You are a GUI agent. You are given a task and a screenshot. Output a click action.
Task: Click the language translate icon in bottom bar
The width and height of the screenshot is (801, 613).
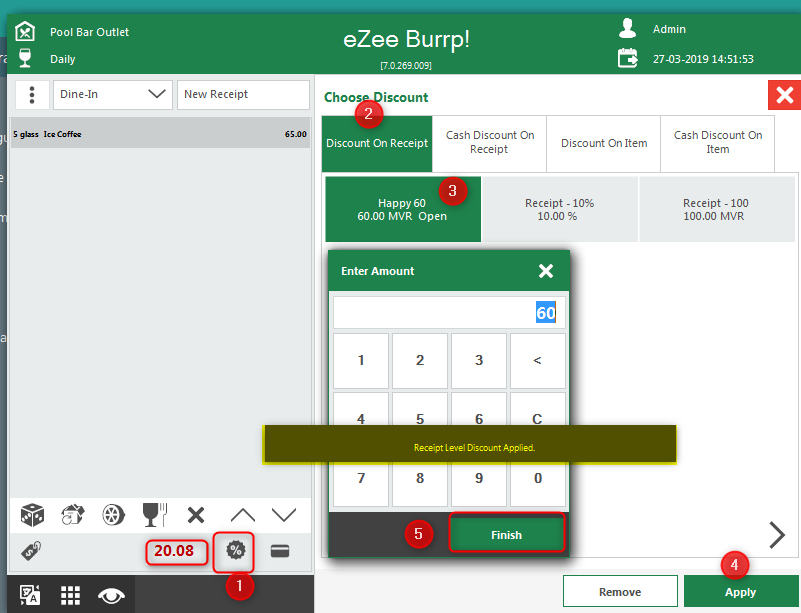click(x=29, y=595)
